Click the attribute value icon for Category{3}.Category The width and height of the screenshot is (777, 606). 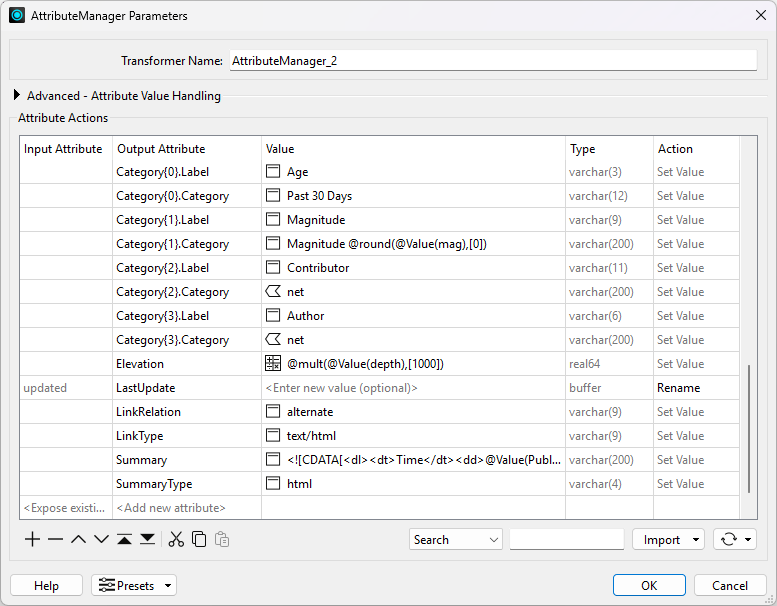273,339
